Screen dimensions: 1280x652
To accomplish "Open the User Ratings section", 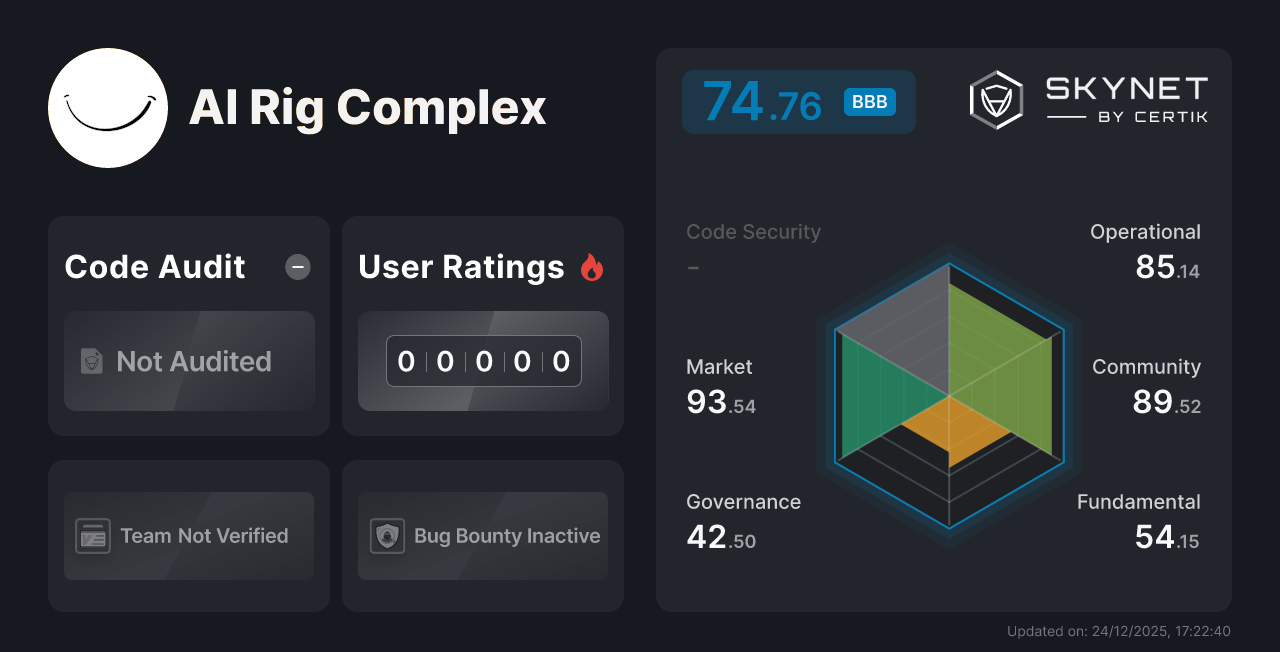I will (460, 267).
